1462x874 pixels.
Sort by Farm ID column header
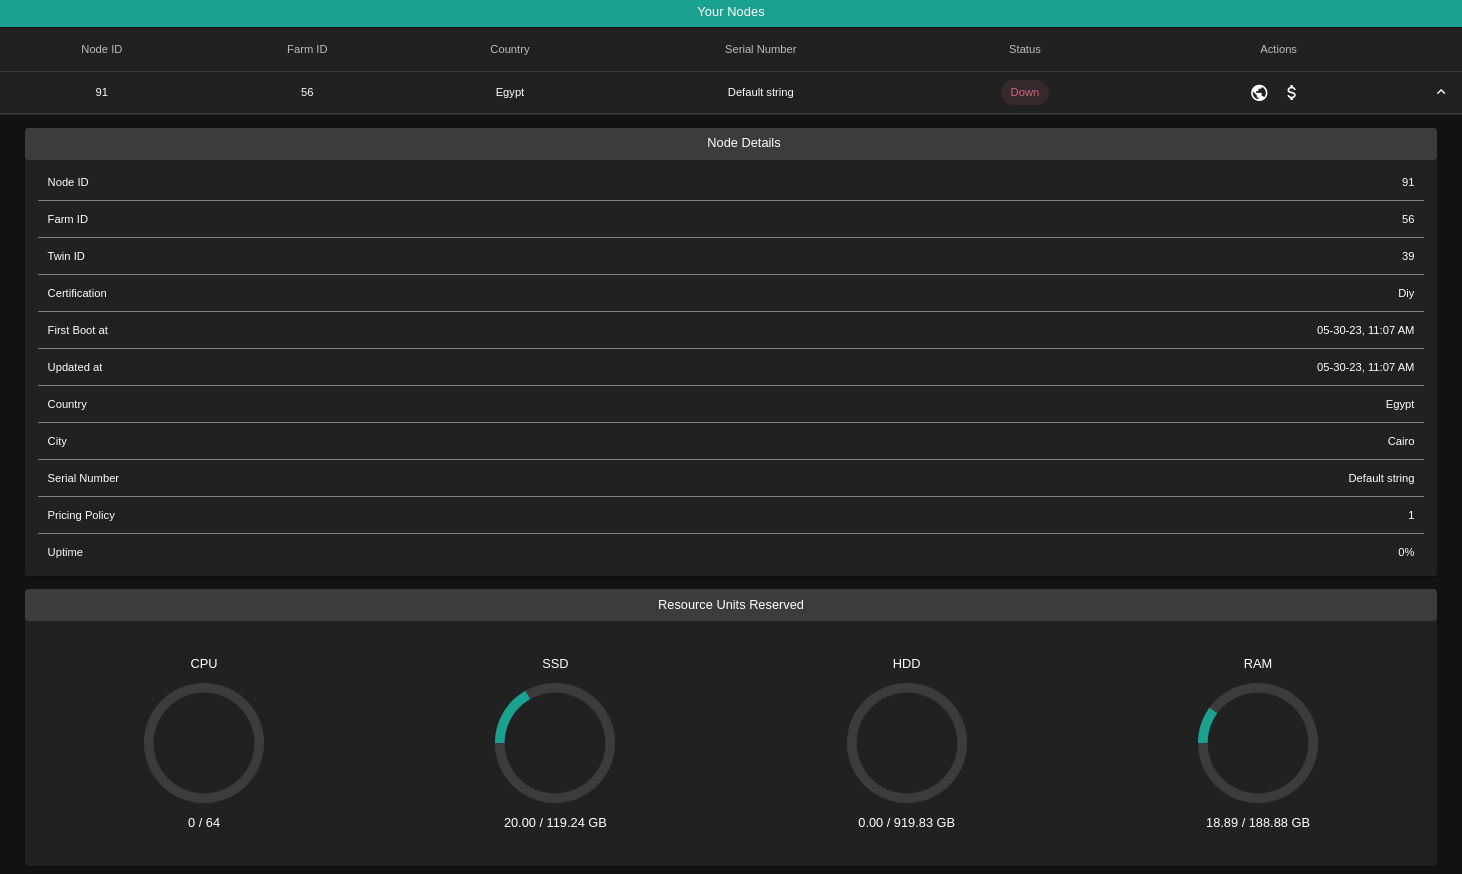pyautogui.click(x=307, y=49)
